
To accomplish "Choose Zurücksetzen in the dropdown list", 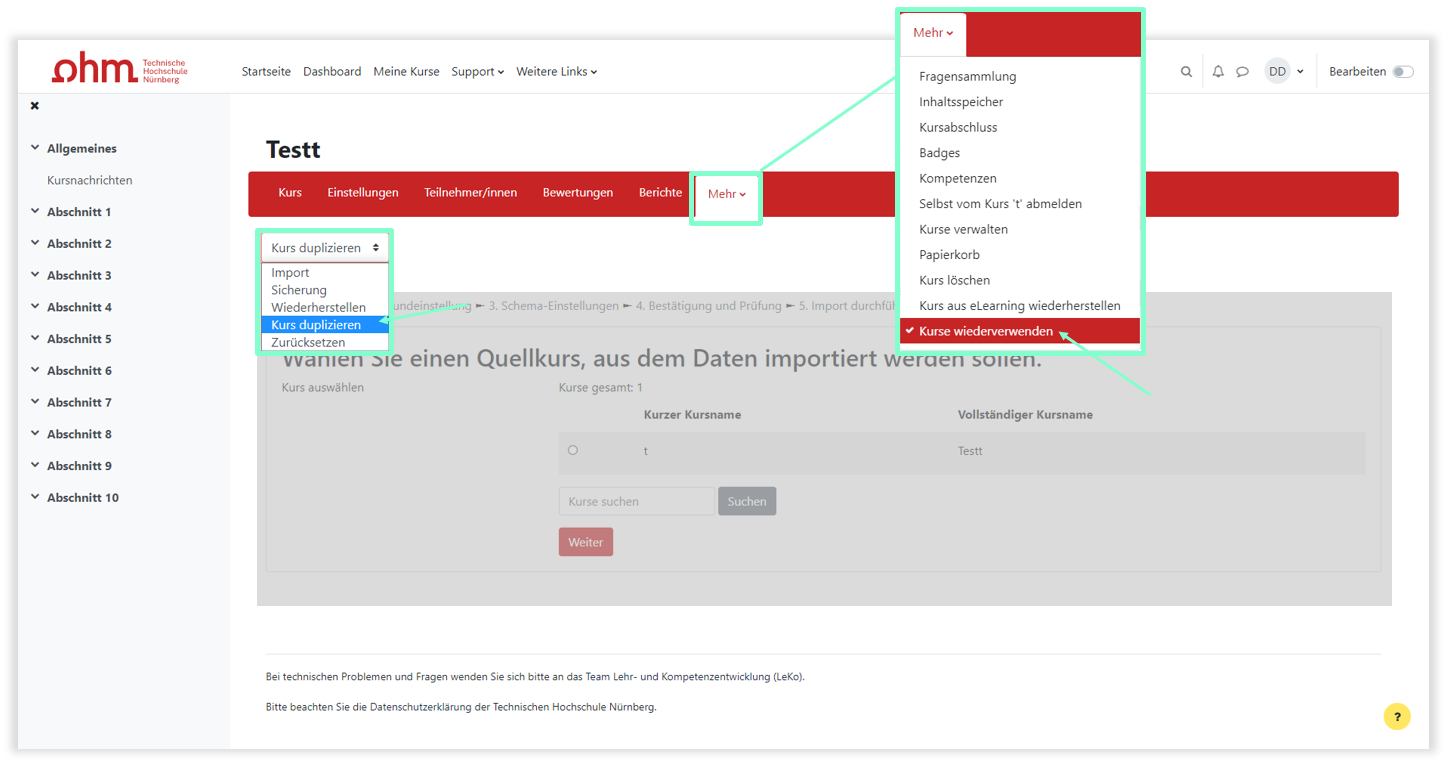I will coord(308,342).
